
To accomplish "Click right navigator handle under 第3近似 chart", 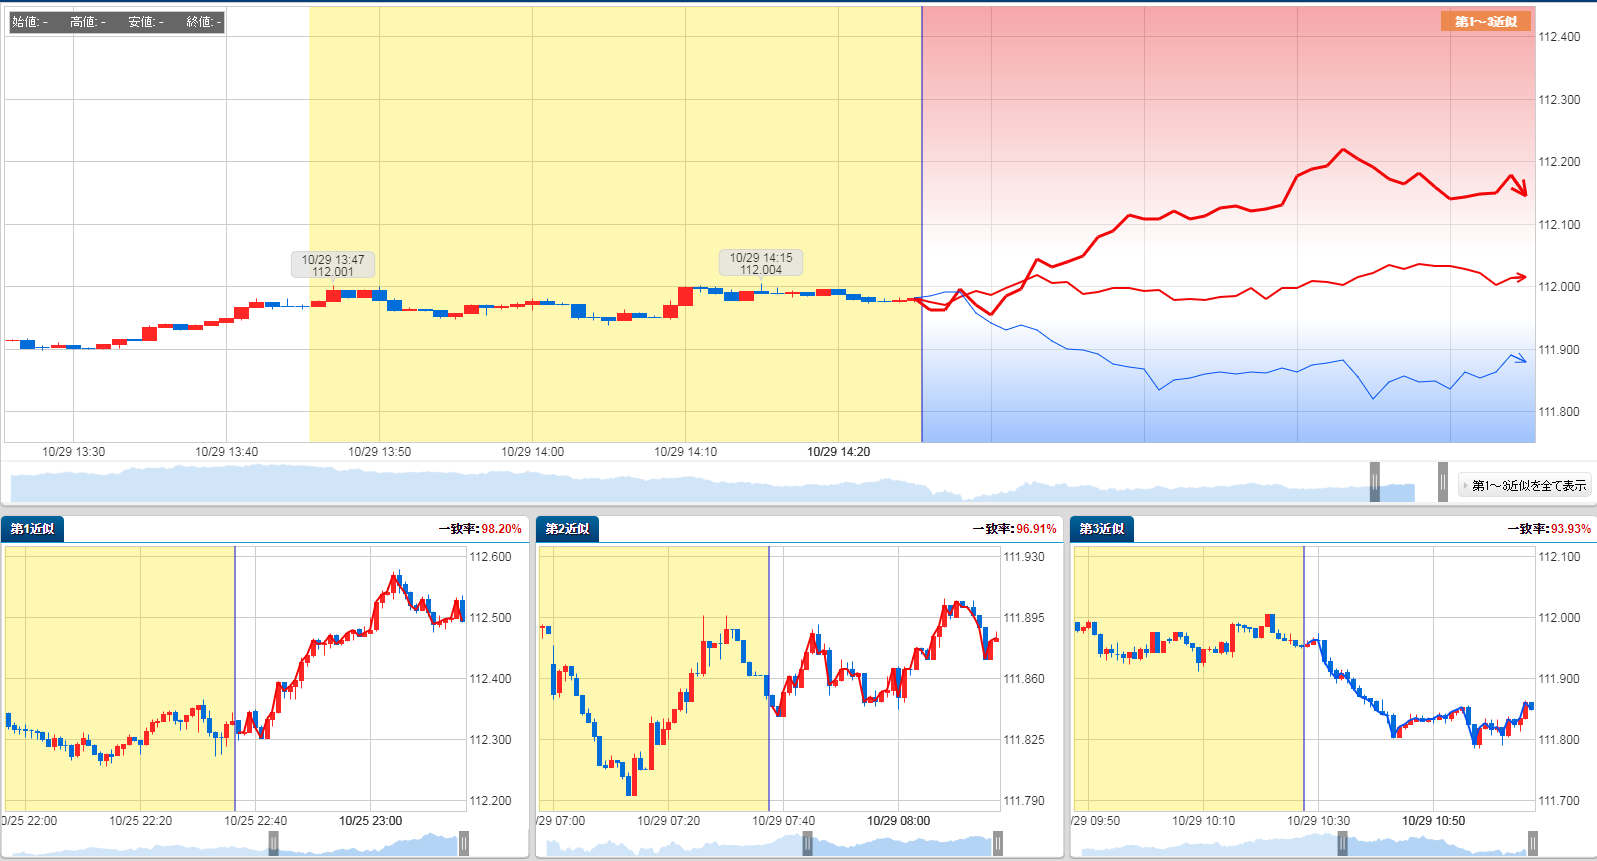I will tap(1533, 844).
